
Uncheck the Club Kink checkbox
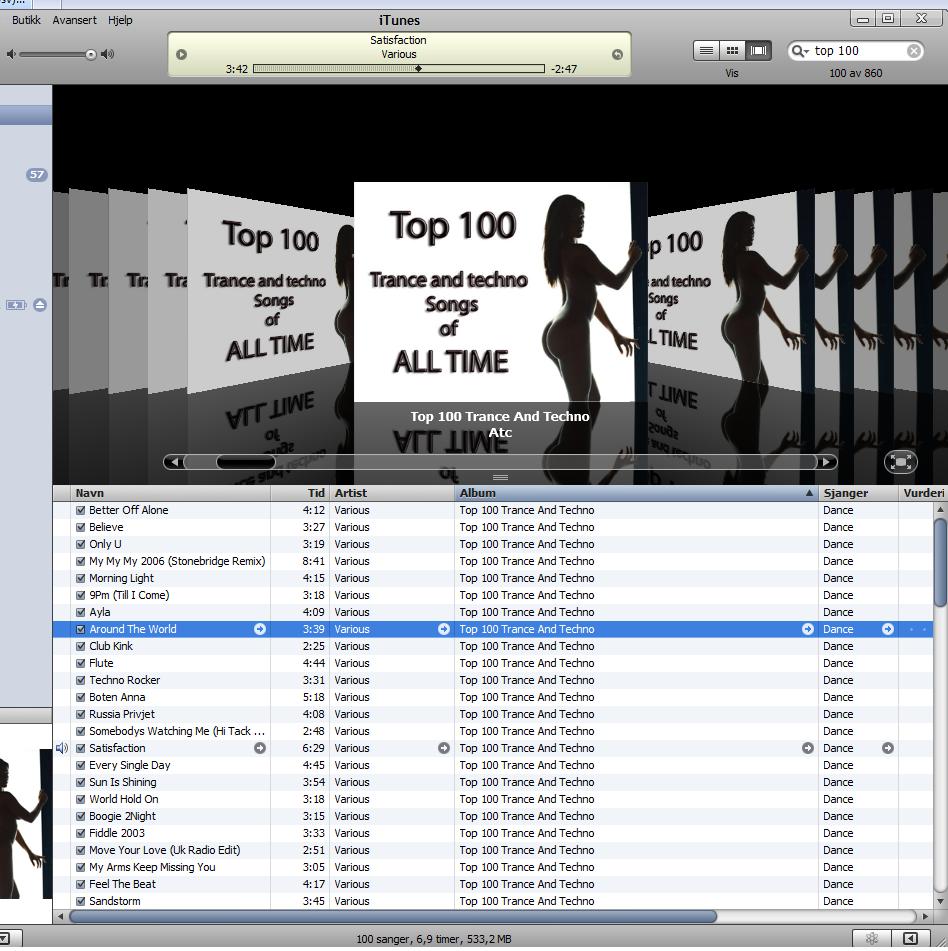pyautogui.click(x=81, y=646)
